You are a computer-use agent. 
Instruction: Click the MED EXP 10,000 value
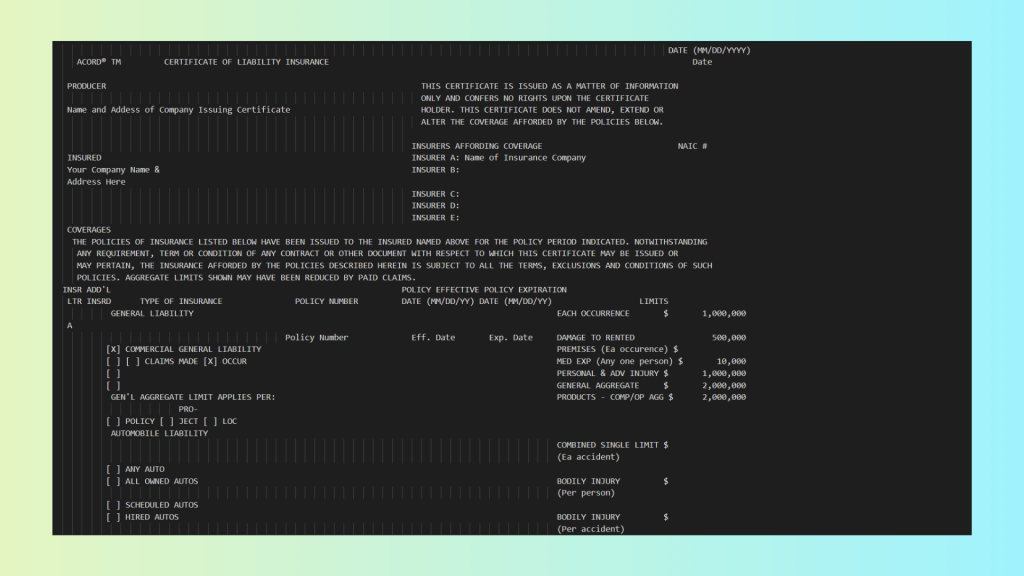pyautogui.click(x=730, y=362)
